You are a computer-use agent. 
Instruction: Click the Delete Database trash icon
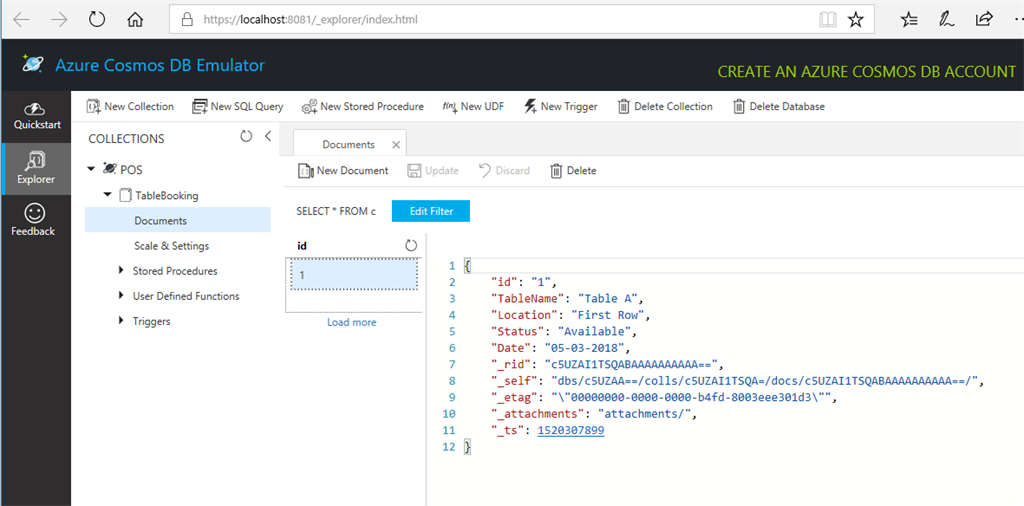[739, 106]
